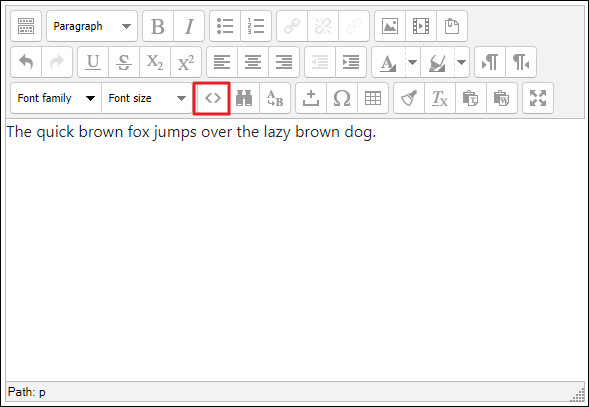Open the Paragraph format dropdown

[92, 26]
